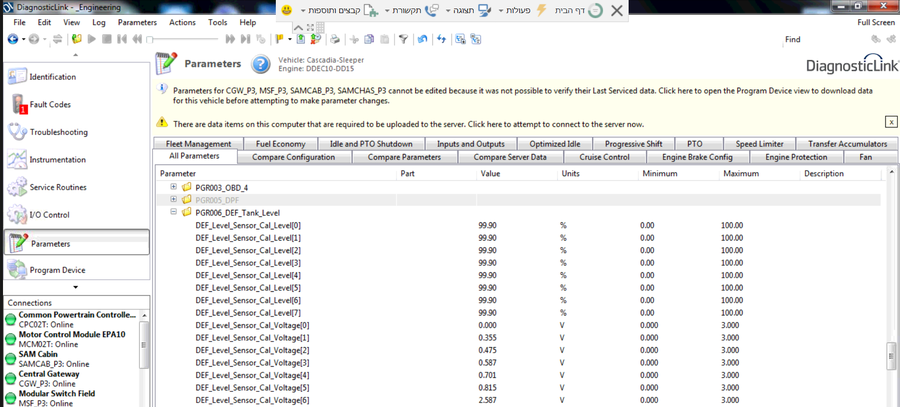Viewport: 900px width, 407px height.
Task: Open the Edit menu
Action: pyautogui.click(x=44, y=22)
